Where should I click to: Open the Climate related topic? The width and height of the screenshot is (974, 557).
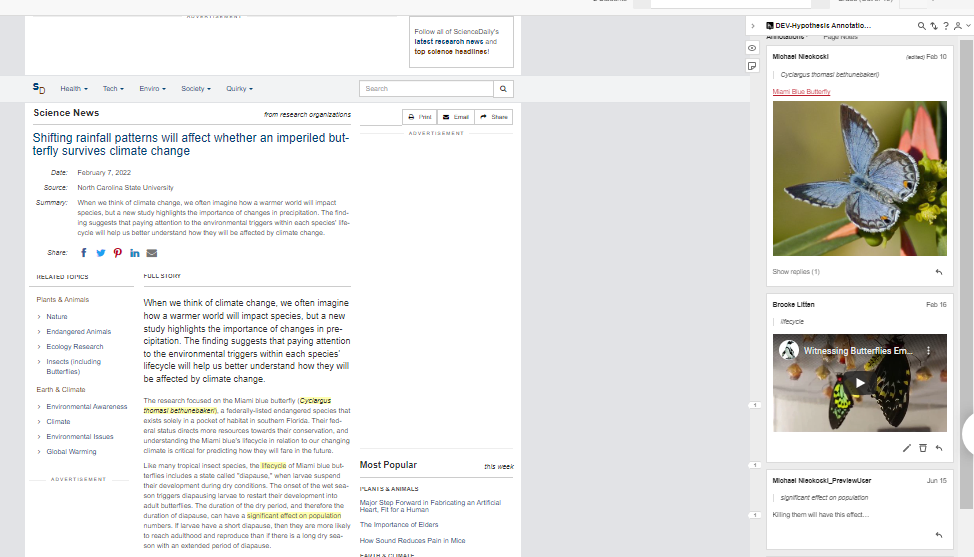coord(58,422)
